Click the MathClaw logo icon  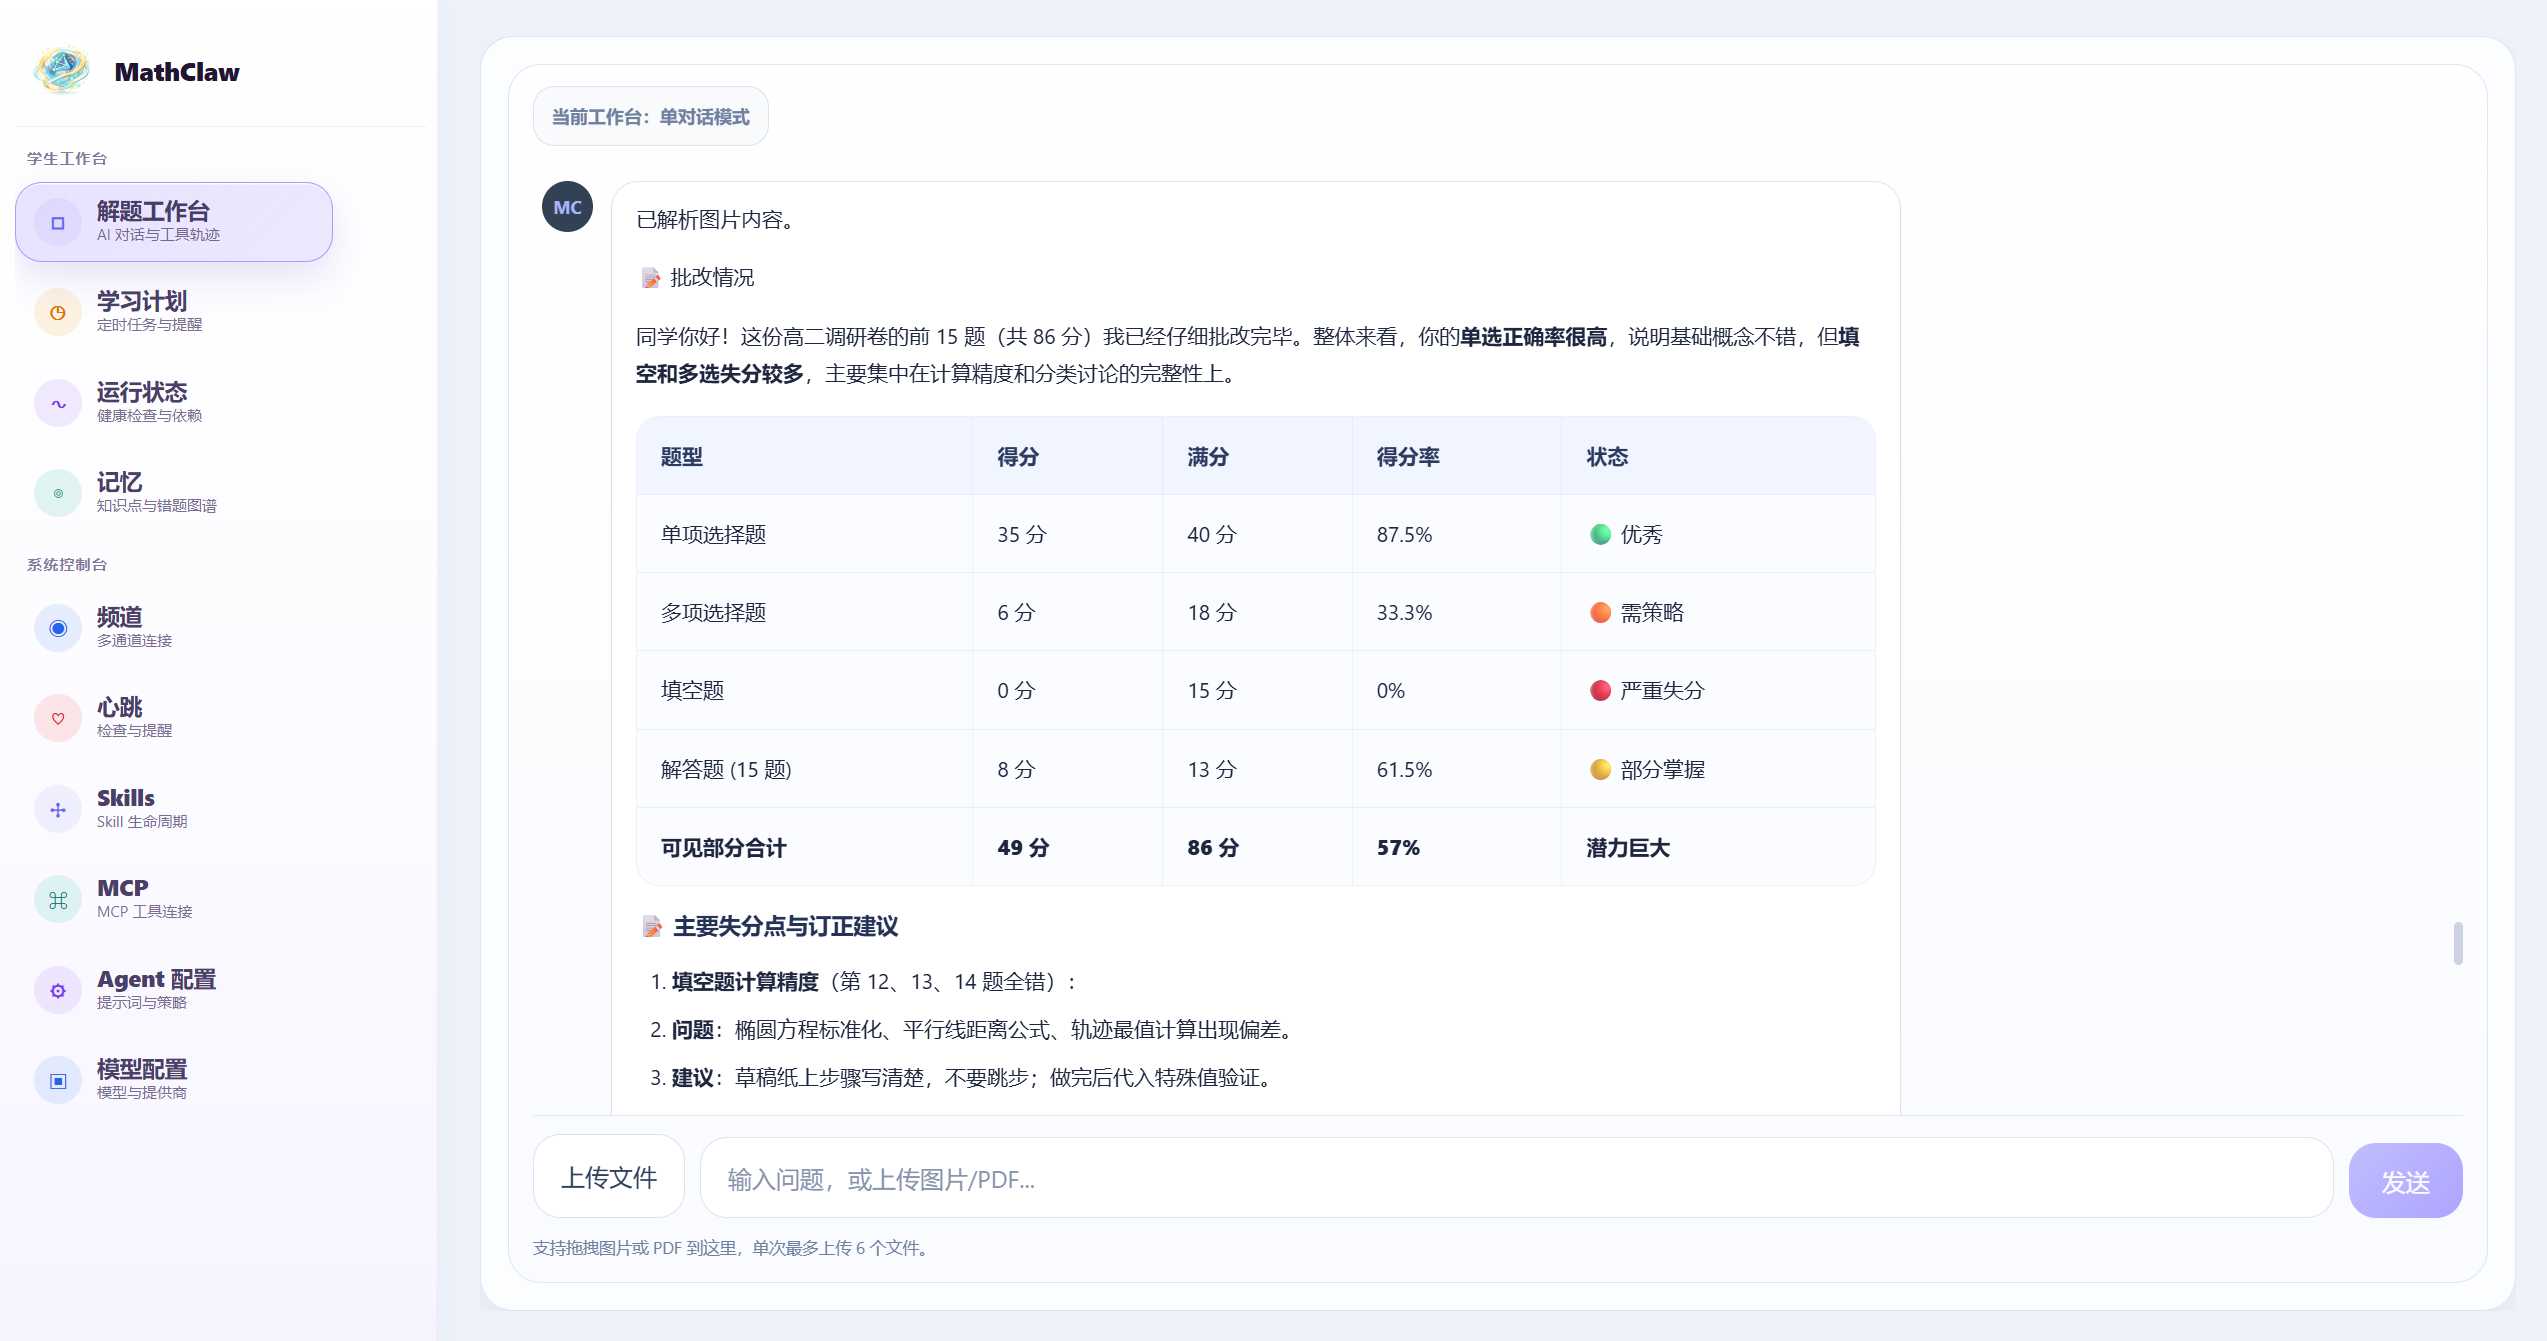[x=62, y=71]
